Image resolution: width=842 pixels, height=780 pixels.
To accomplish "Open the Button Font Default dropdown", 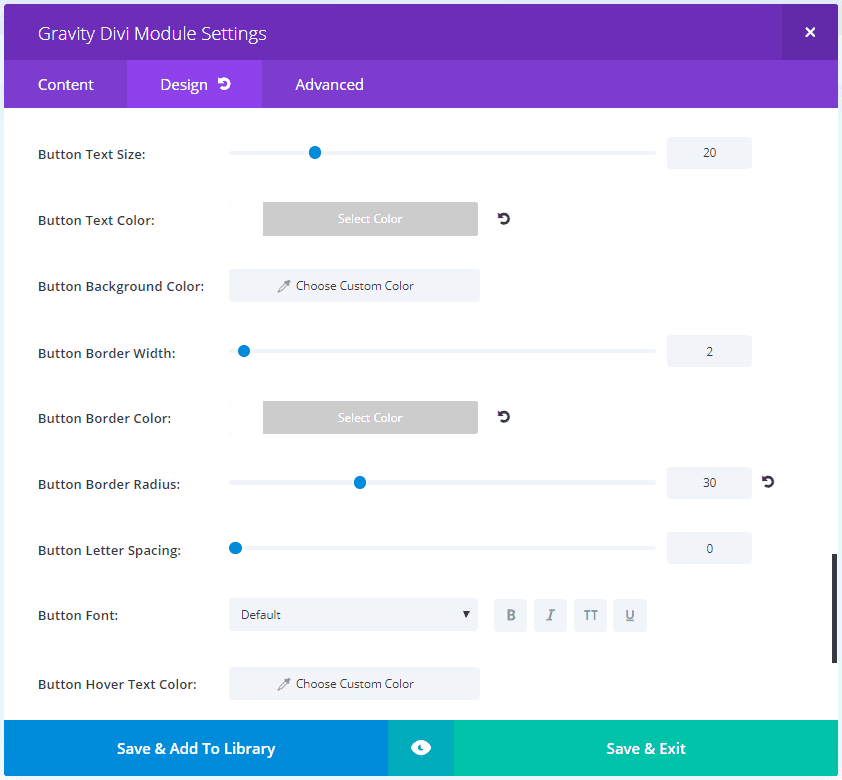I will (353, 615).
